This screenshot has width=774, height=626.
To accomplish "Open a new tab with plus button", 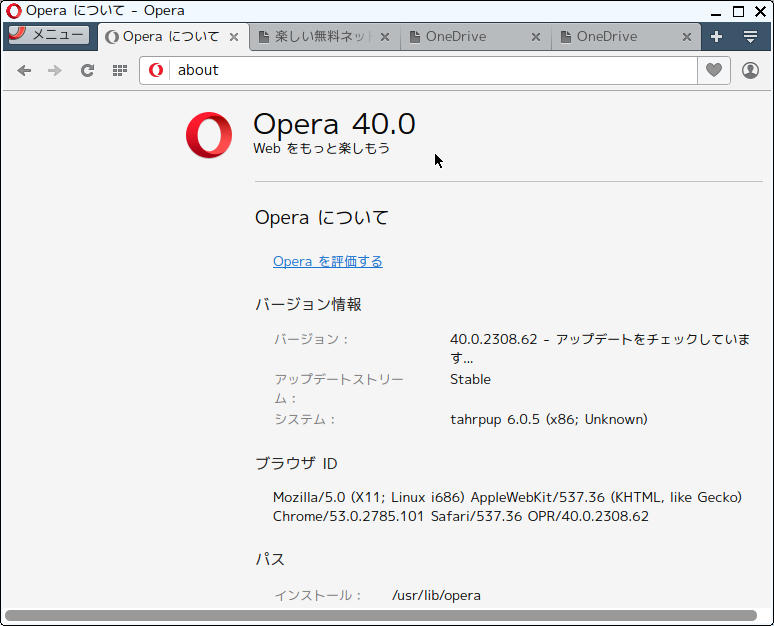I will (717, 37).
